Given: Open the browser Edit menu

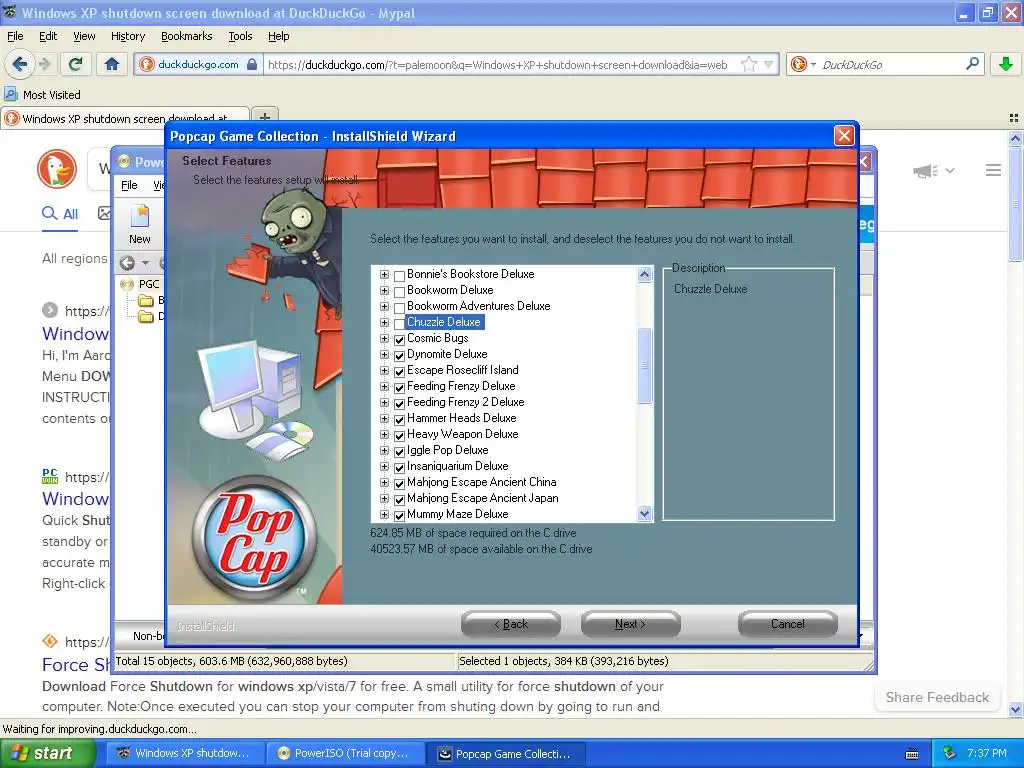Looking at the screenshot, I should 48,36.
